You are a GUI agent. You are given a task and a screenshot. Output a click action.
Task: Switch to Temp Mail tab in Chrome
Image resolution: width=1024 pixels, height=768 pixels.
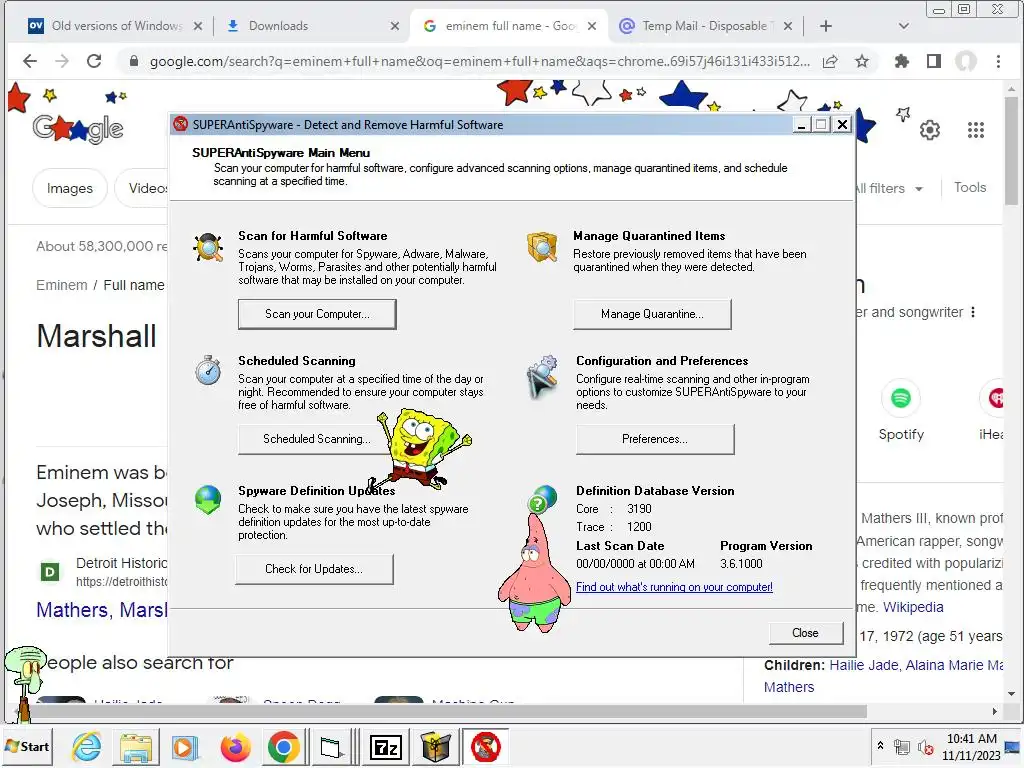click(x=704, y=26)
